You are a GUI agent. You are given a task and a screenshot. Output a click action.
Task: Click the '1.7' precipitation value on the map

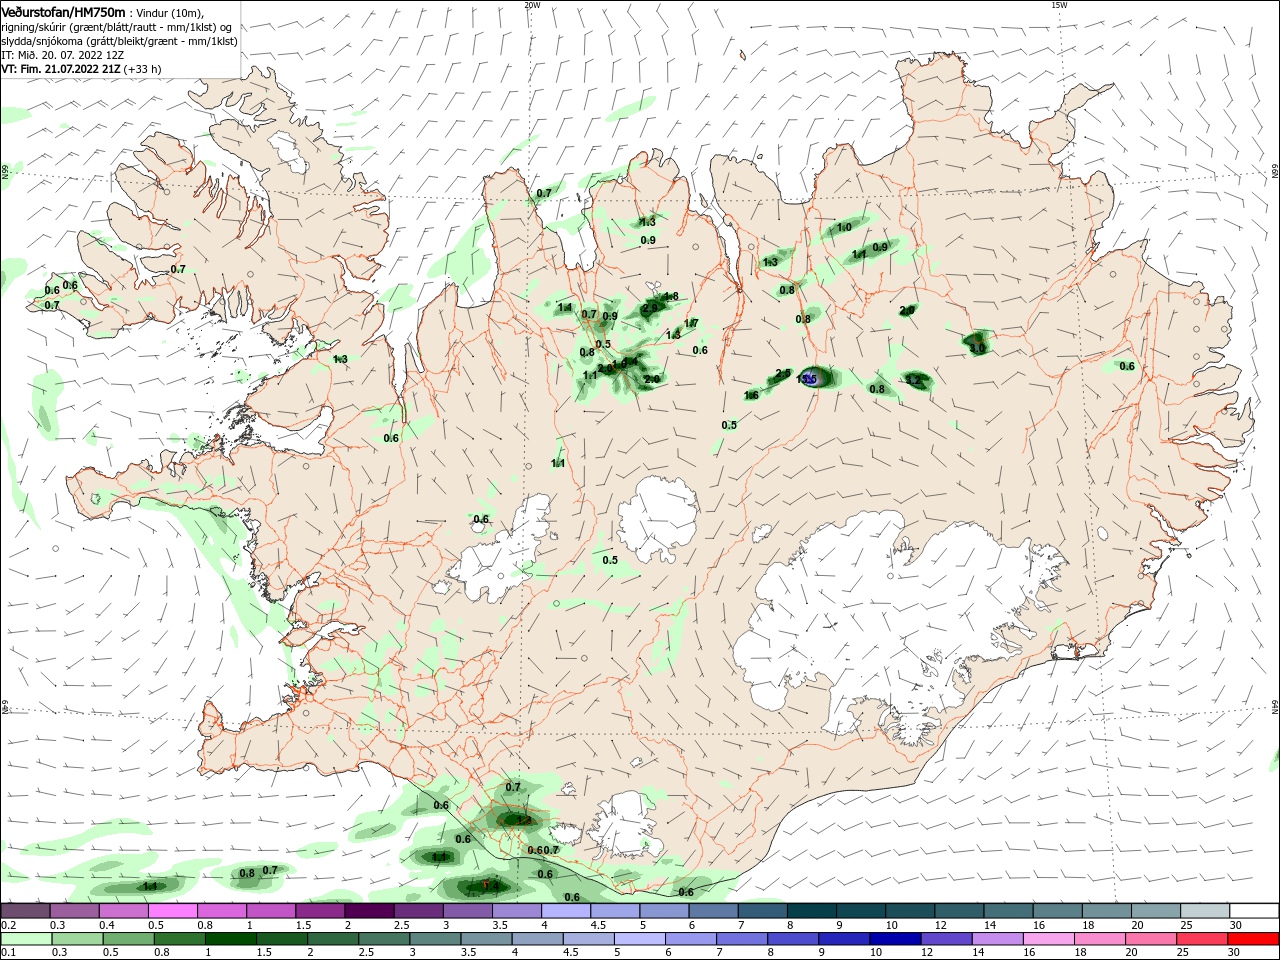[x=691, y=323]
